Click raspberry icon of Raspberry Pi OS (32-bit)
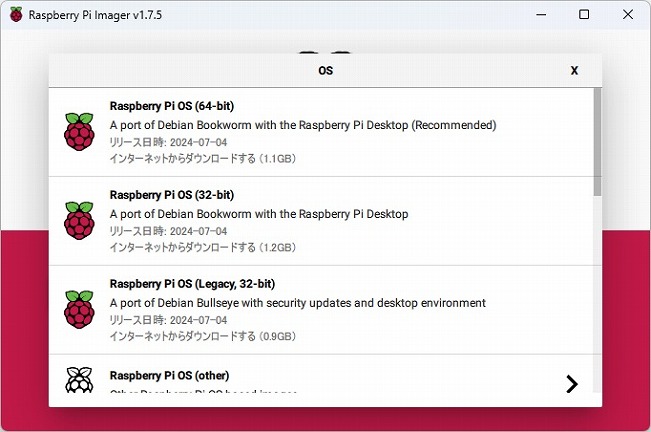 [79, 220]
